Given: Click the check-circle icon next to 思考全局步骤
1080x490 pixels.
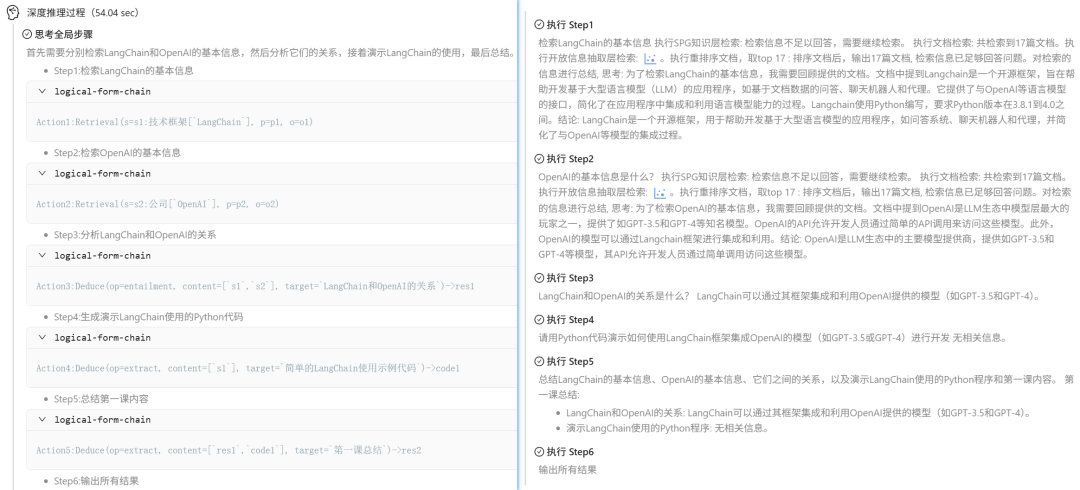Looking at the screenshot, I should click(28, 33).
